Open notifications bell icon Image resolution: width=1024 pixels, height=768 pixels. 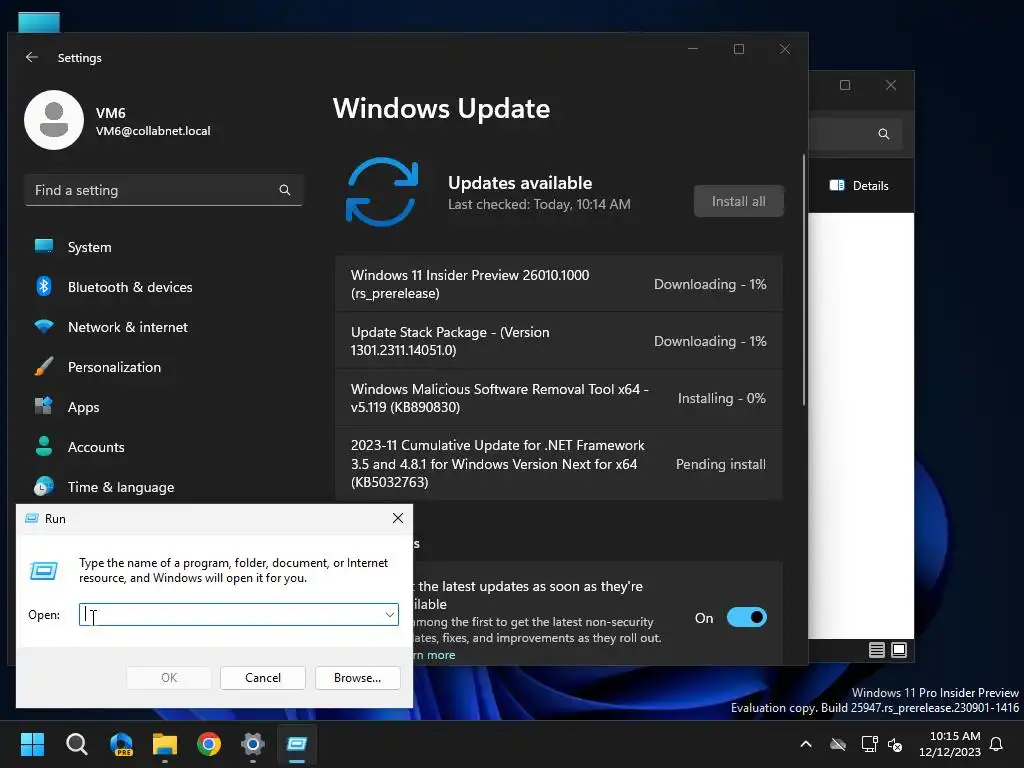[996, 744]
